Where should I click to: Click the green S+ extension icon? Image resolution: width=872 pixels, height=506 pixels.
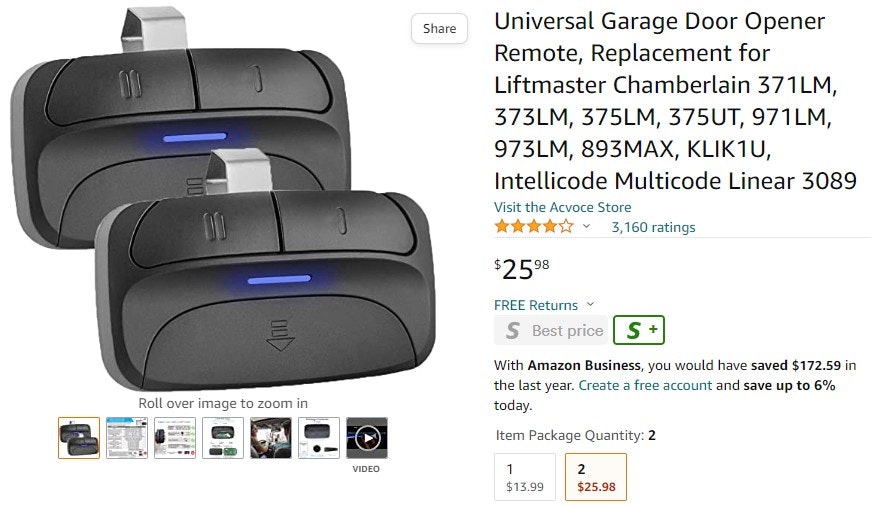click(639, 330)
